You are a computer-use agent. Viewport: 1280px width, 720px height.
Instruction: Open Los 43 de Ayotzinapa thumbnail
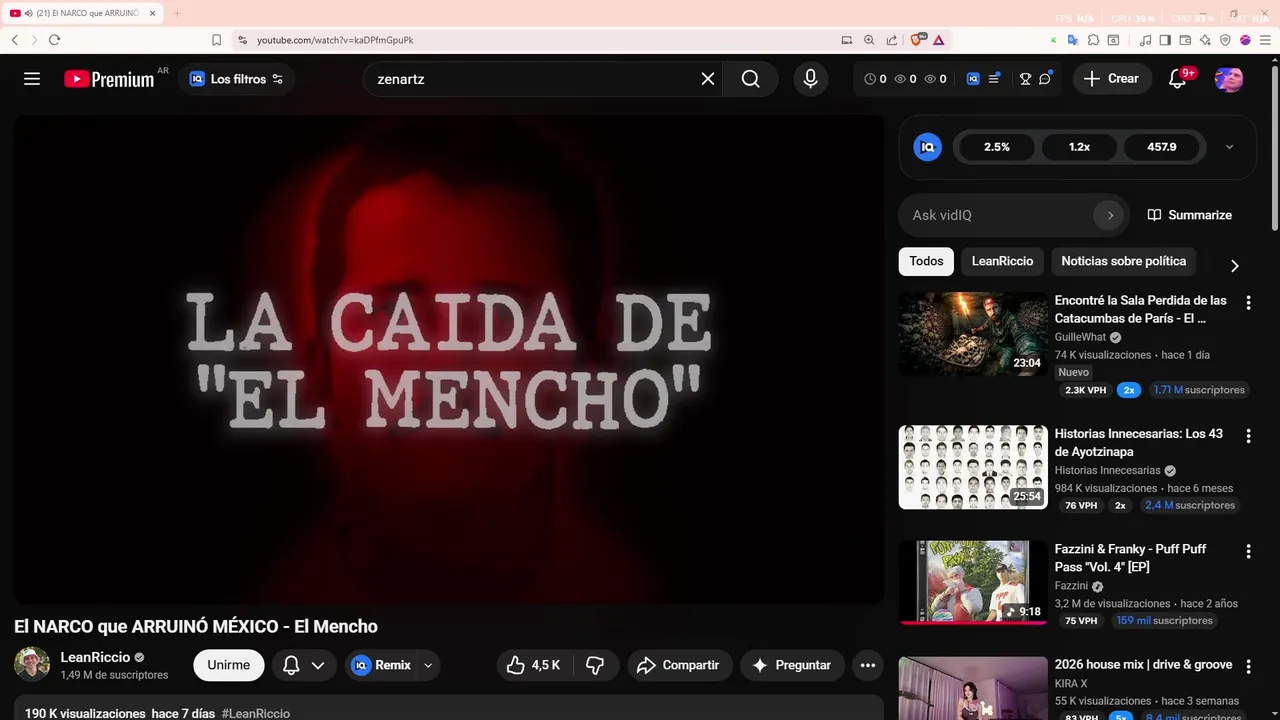click(x=973, y=467)
